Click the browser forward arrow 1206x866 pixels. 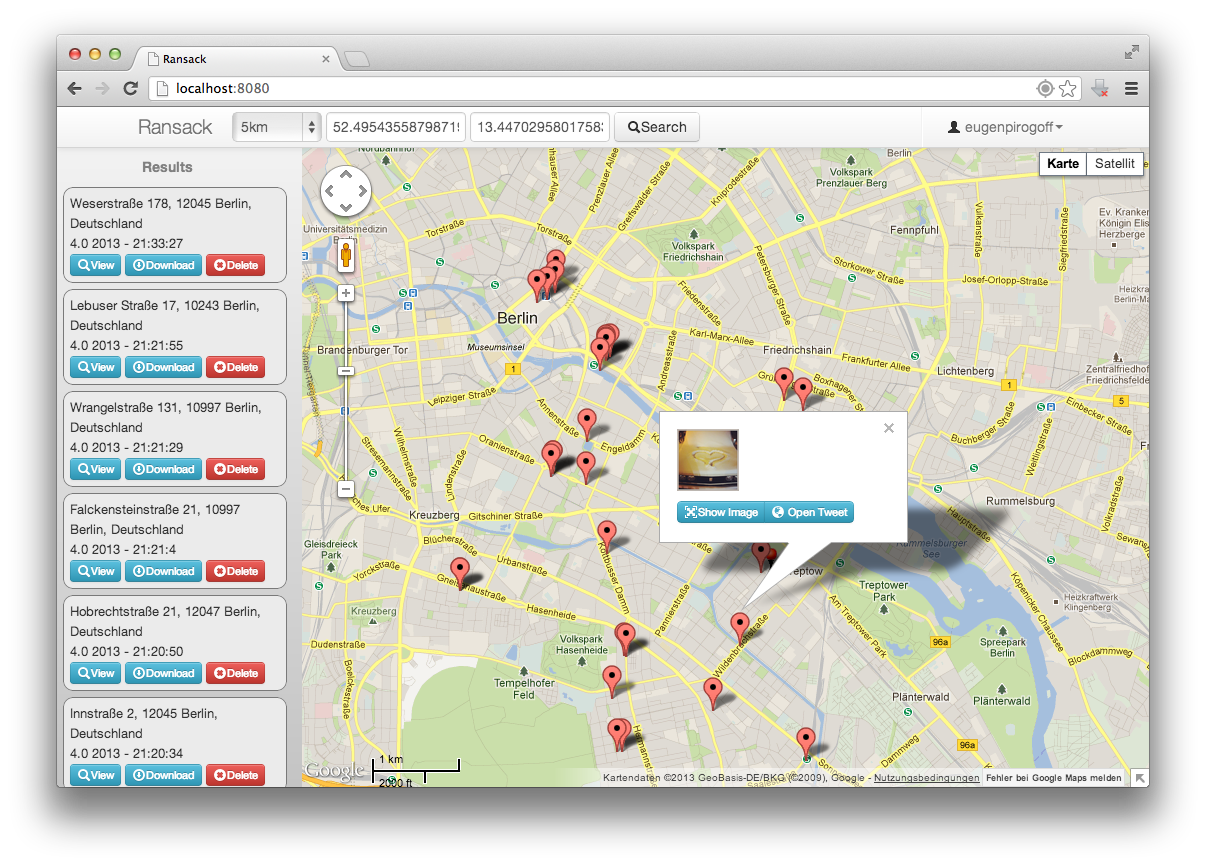[102, 88]
